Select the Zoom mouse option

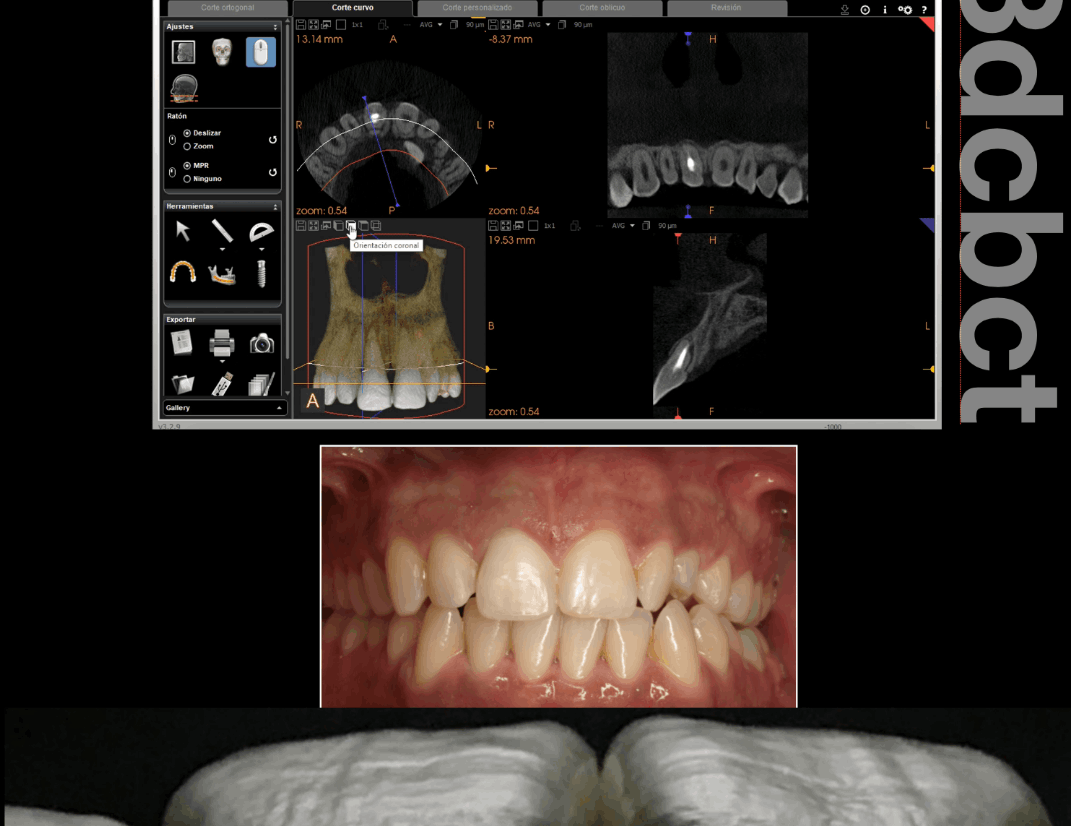tap(187, 146)
